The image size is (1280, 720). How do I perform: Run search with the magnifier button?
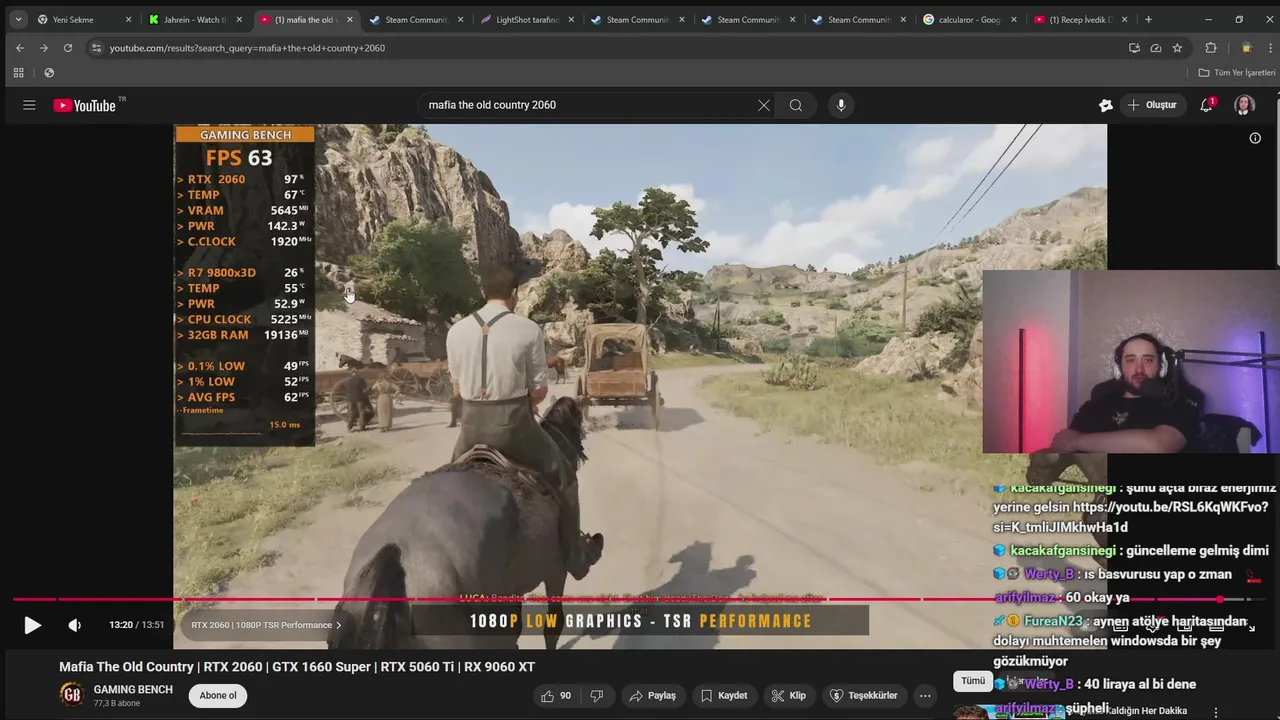pyautogui.click(x=796, y=105)
